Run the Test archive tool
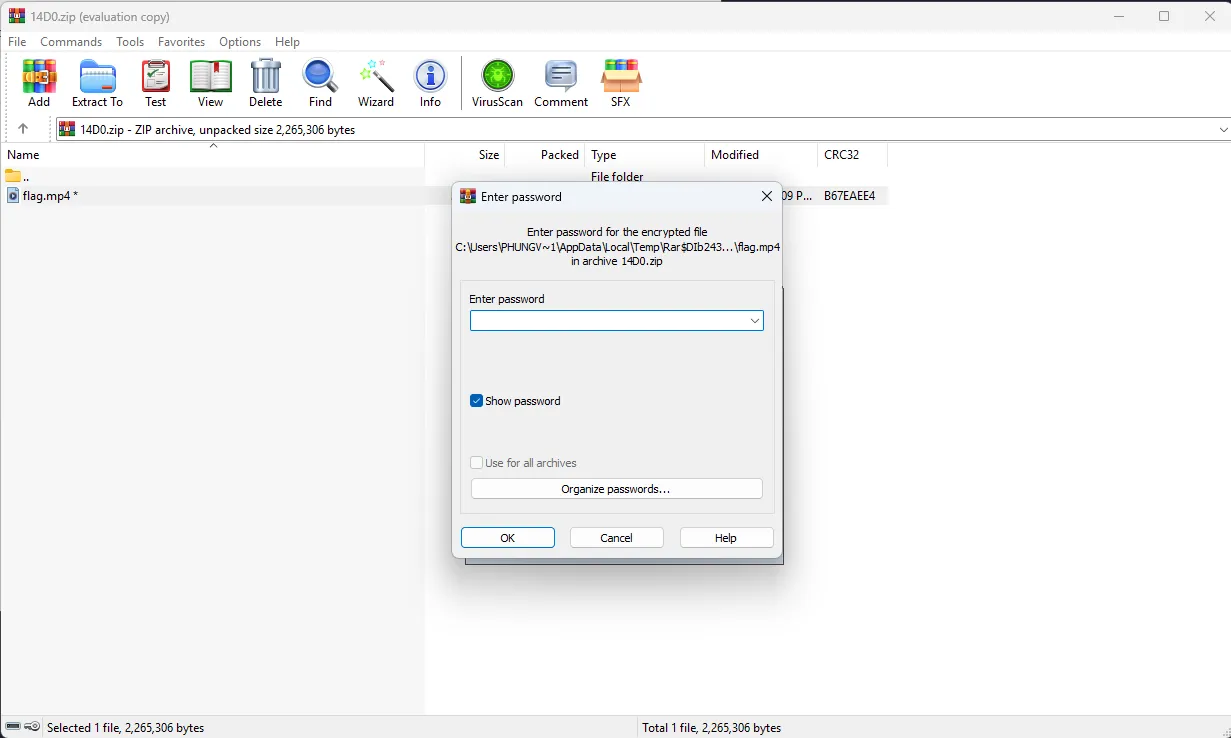Viewport: 1231px width, 738px height. [155, 82]
